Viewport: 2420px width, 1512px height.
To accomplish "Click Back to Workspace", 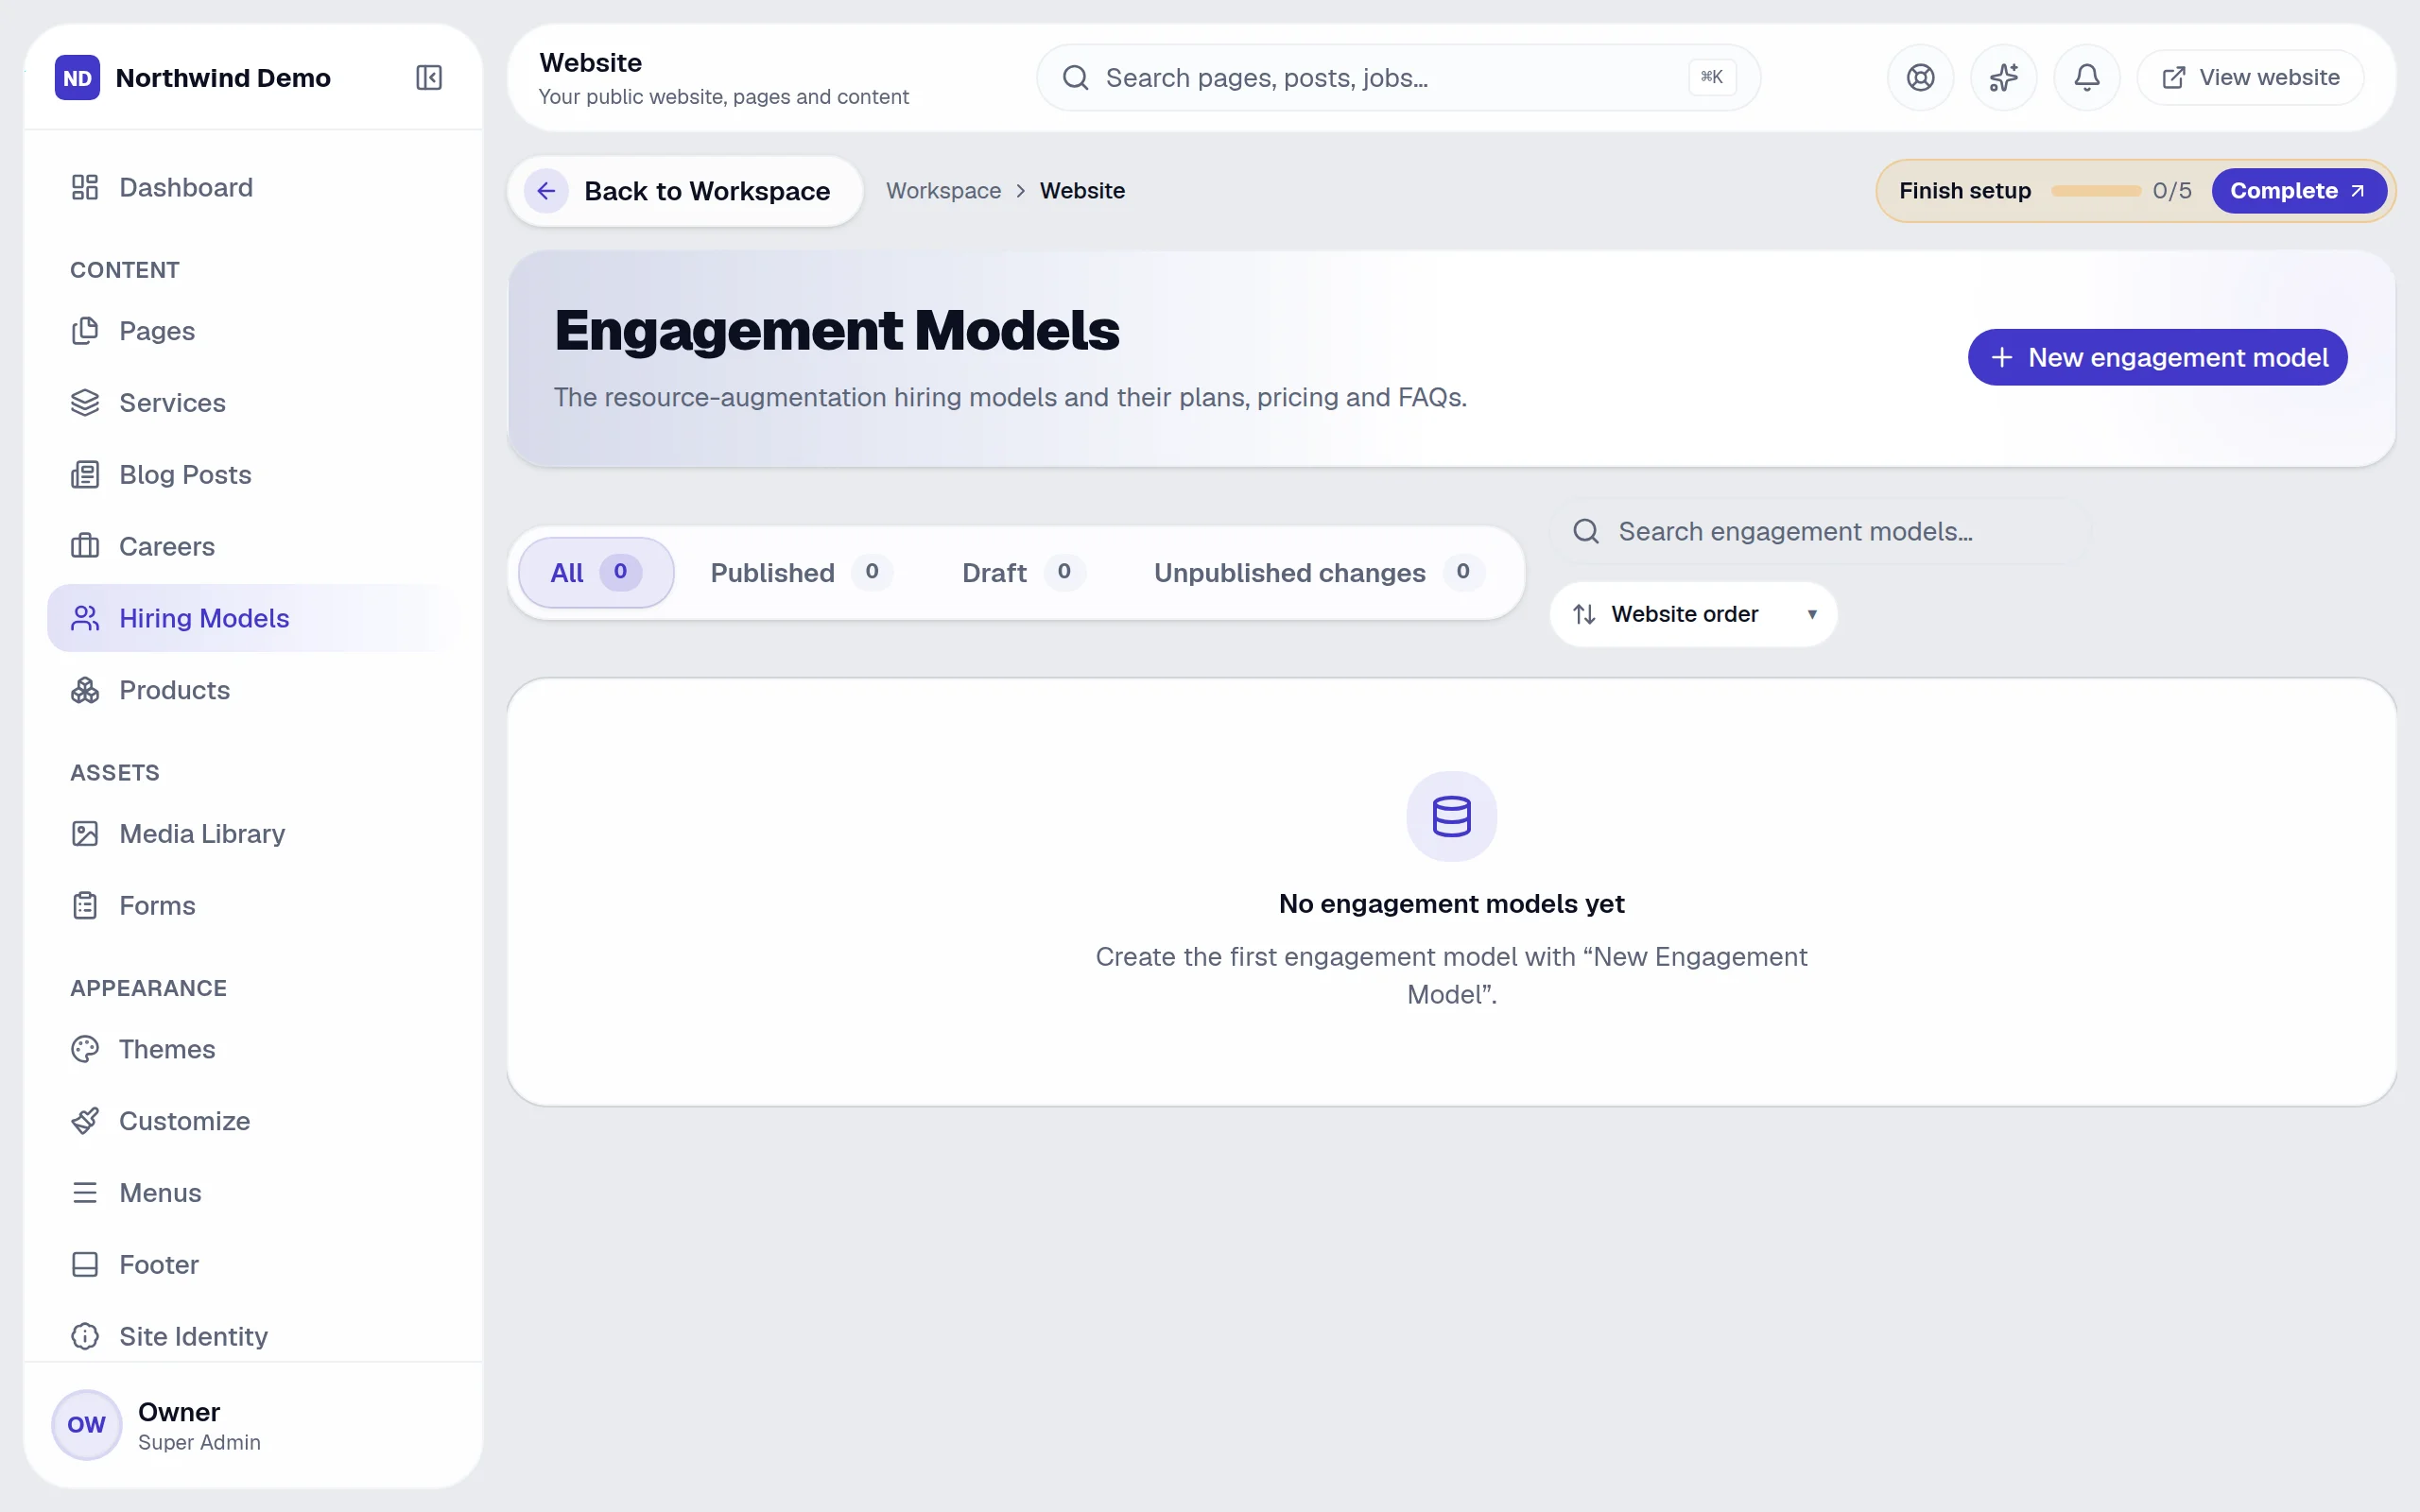I will click(685, 191).
